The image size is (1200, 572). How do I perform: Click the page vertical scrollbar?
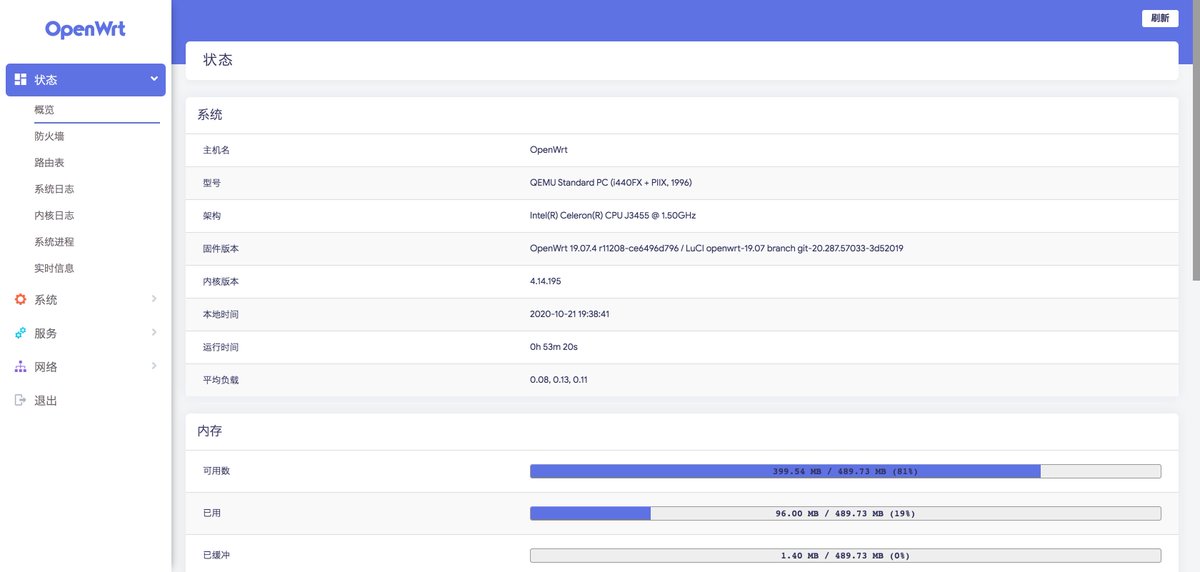coord(1196,140)
